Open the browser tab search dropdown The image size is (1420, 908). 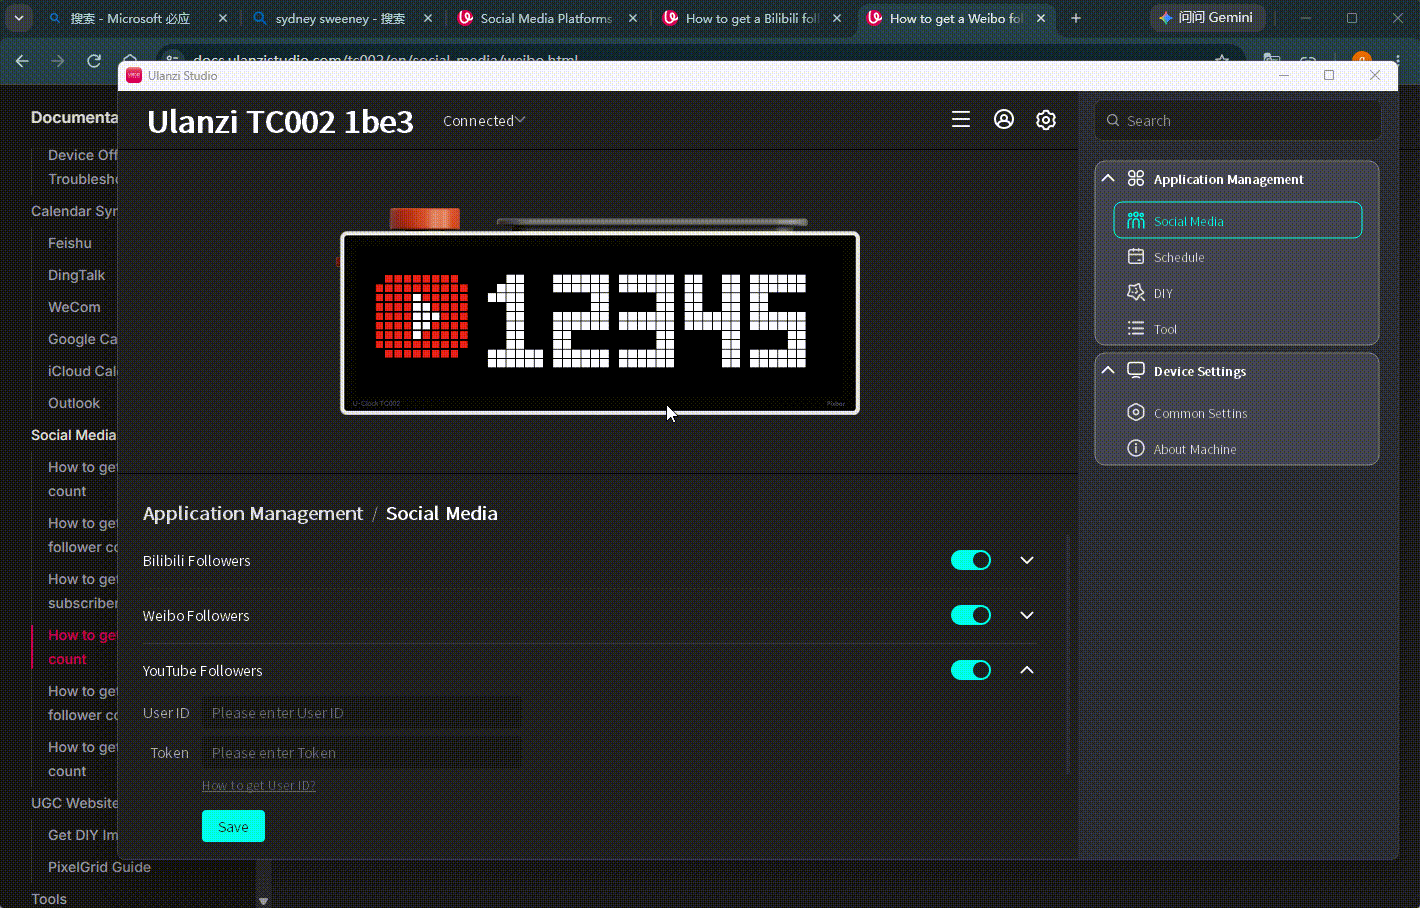19,18
